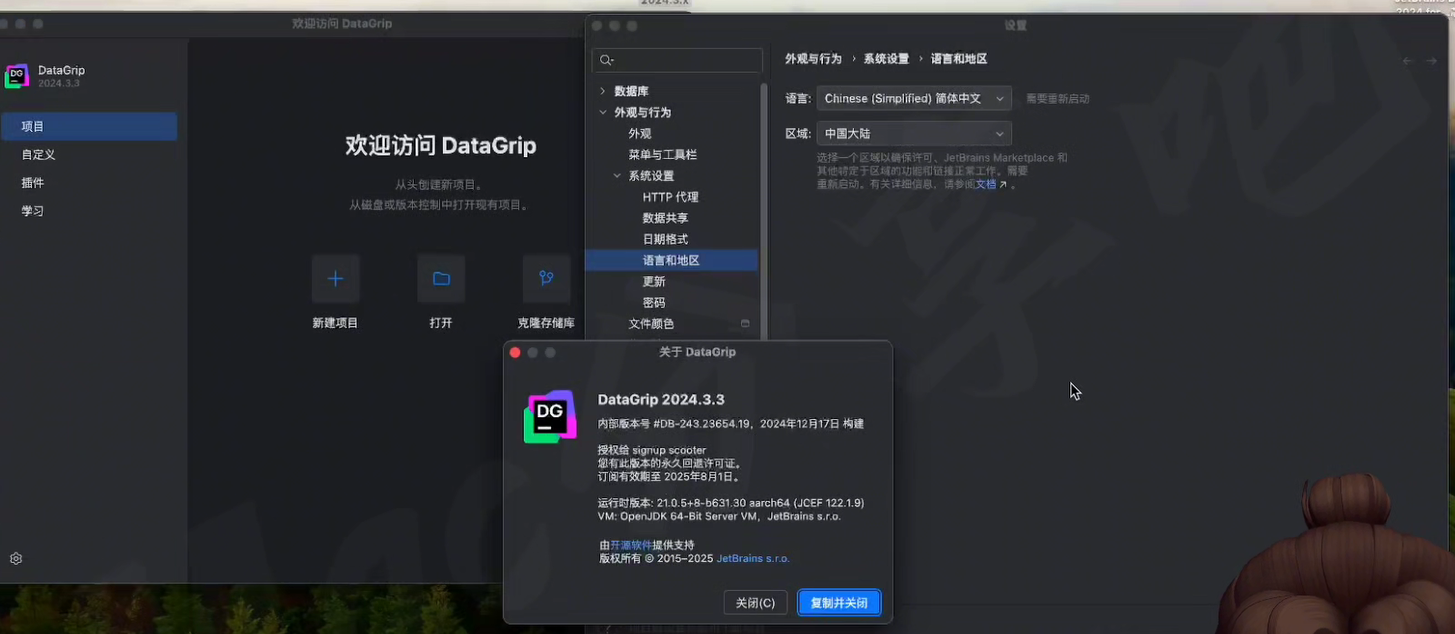Select 外观 in the settings tree
Screen dimensions: 1455x634
640,133
